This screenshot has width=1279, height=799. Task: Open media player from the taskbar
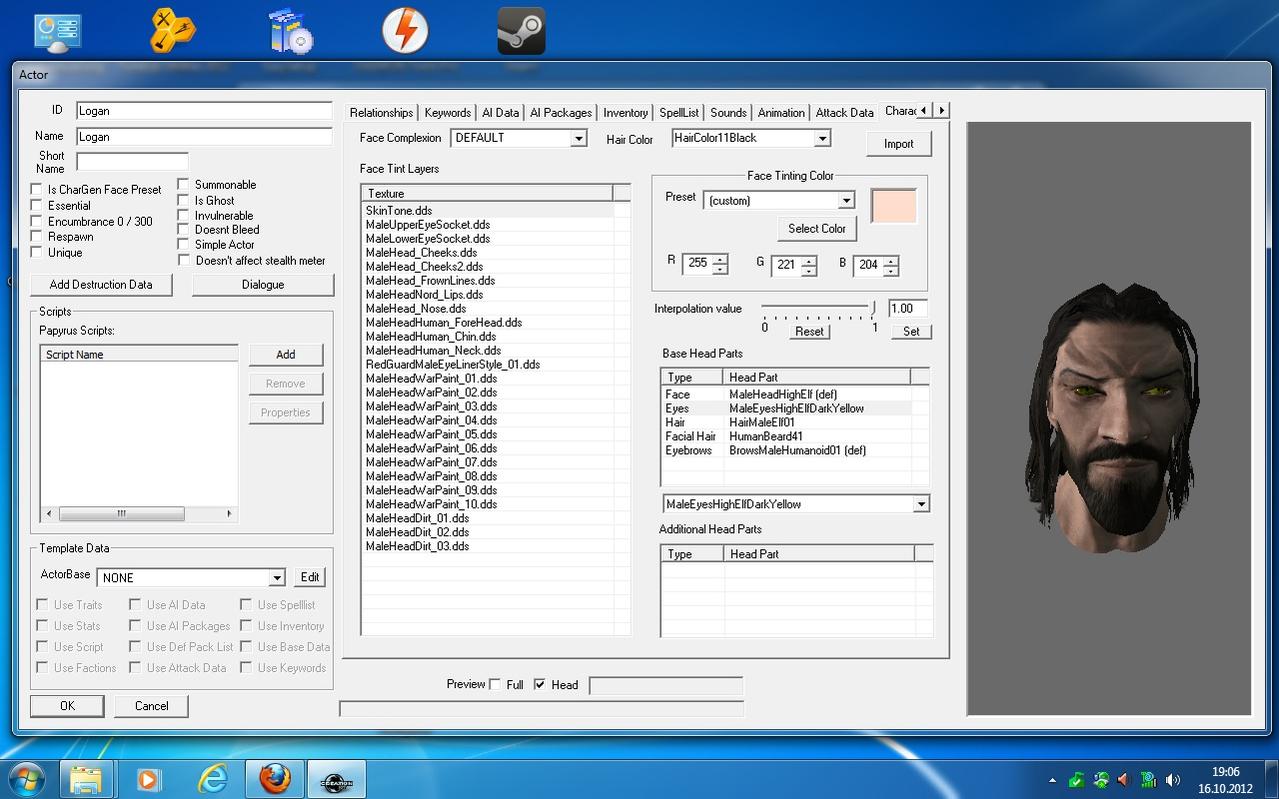click(148, 778)
